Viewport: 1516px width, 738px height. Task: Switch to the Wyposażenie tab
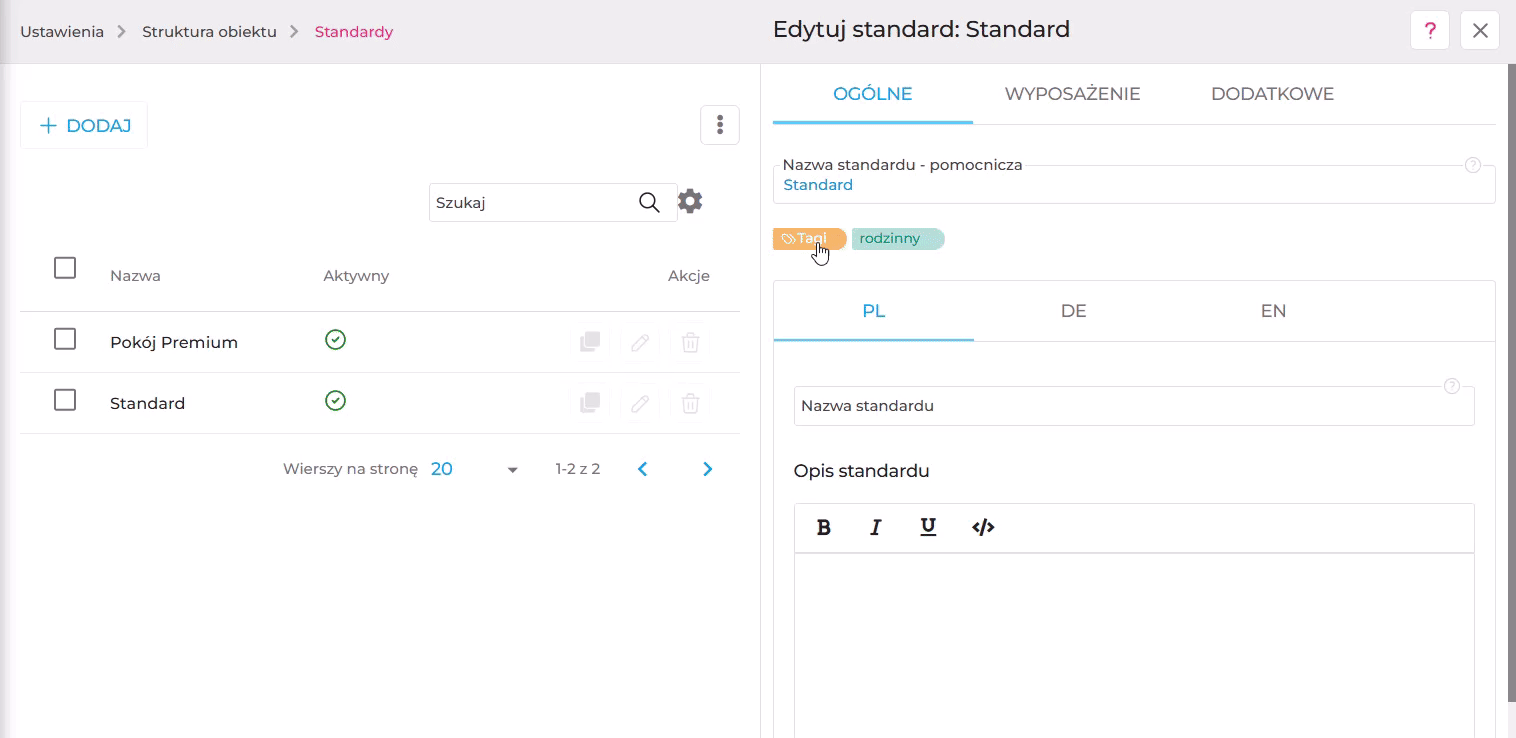[x=1072, y=94]
